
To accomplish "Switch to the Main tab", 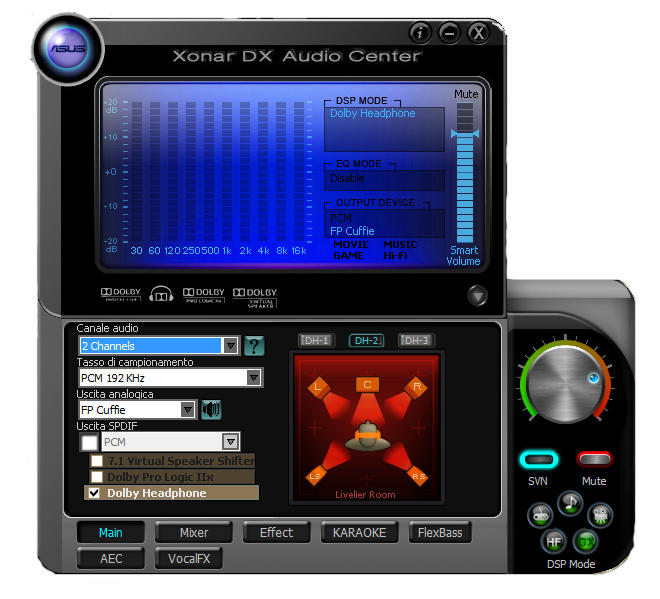I will click(111, 532).
